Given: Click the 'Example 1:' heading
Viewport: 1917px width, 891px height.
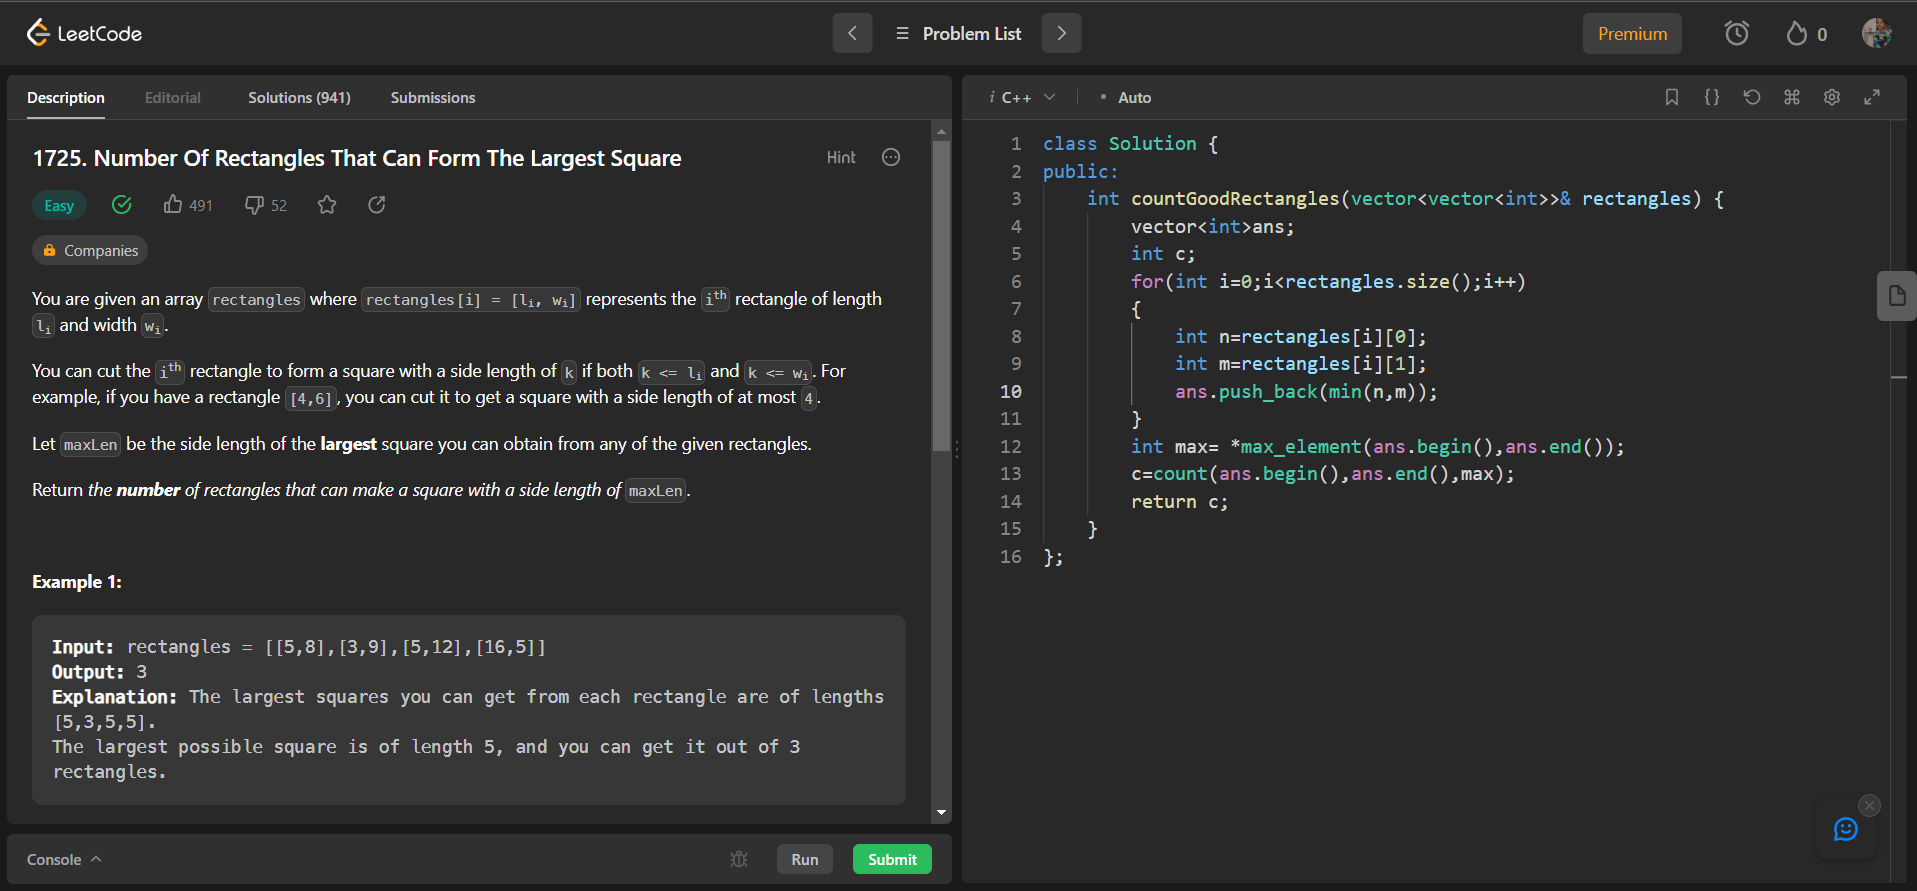Looking at the screenshot, I should click(x=77, y=582).
